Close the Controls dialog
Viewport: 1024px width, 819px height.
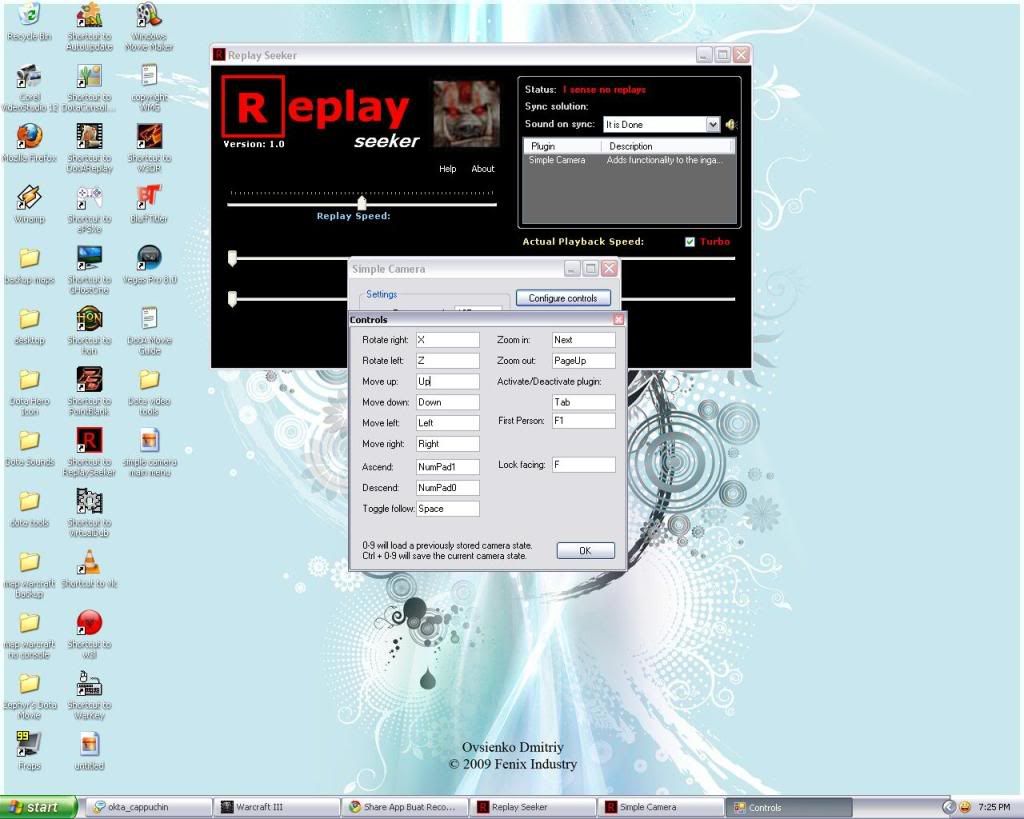(x=618, y=319)
